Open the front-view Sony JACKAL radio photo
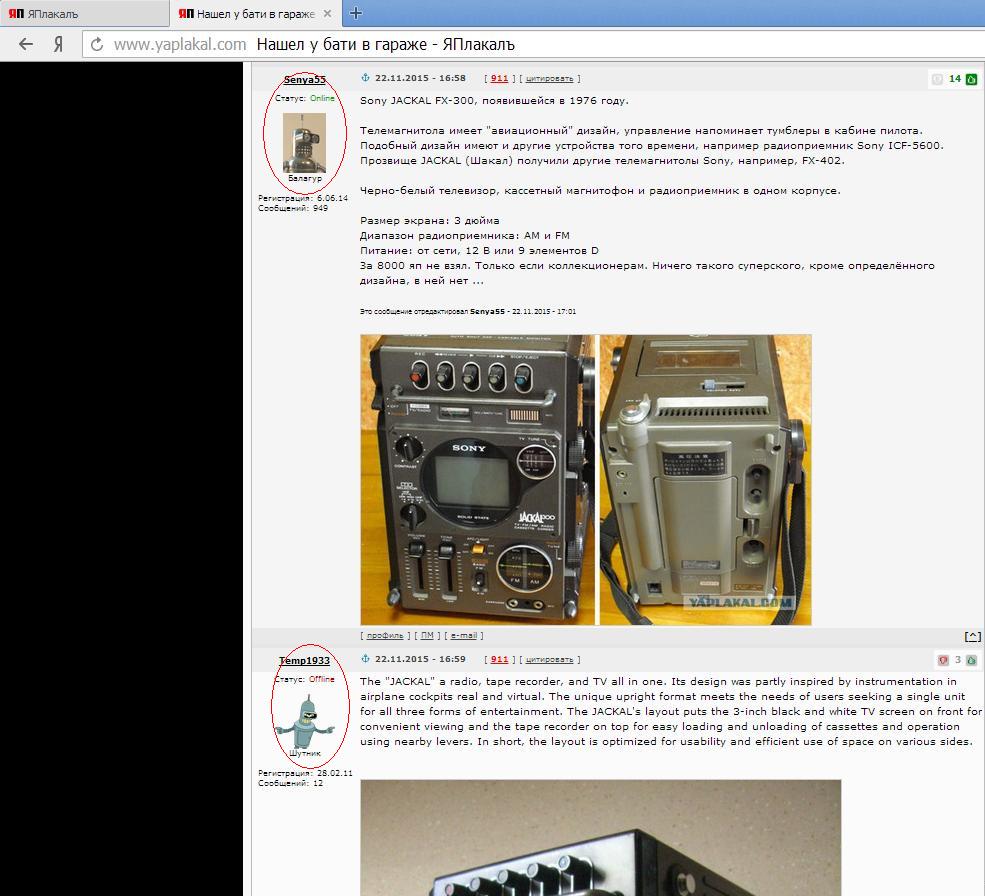This screenshot has width=985, height=896. 477,479
